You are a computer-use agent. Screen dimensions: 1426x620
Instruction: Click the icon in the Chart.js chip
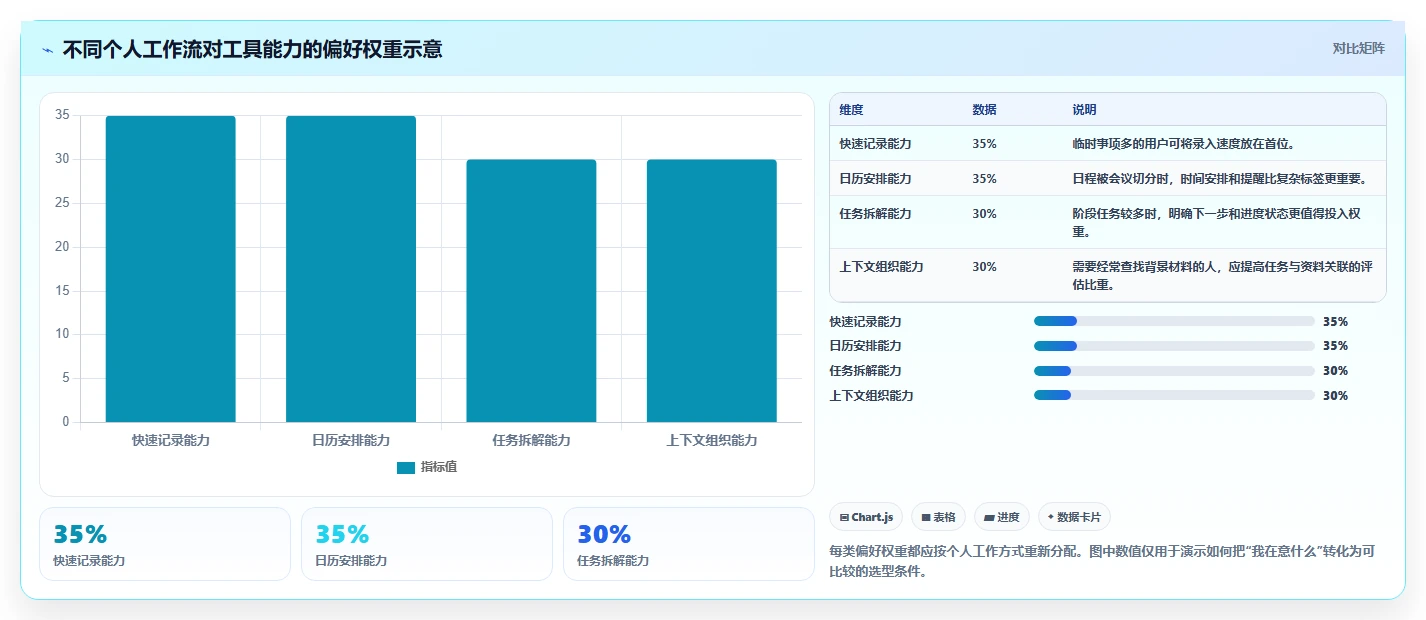tap(844, 518)
